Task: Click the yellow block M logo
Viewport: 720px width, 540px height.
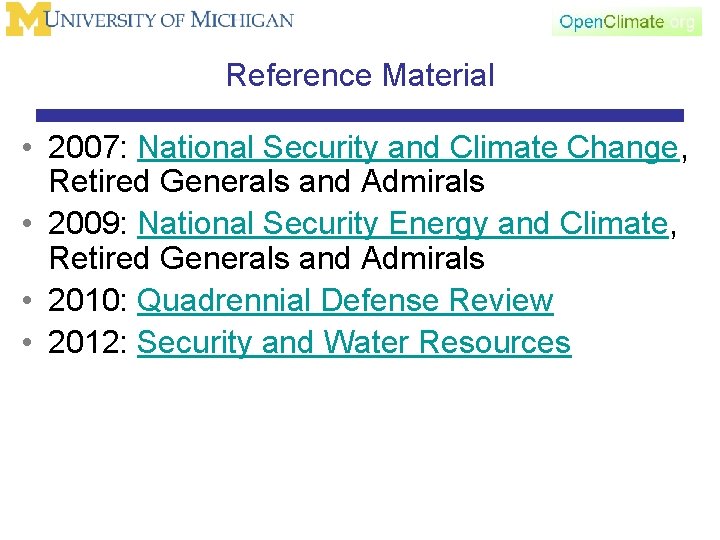Action: [28, 19]
